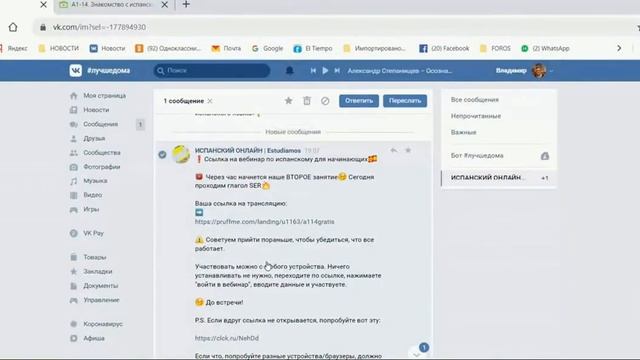Open НОВОСТИ bookmark folder
Viewport: 640px width, 360px height.
click(x=58, y=48)
